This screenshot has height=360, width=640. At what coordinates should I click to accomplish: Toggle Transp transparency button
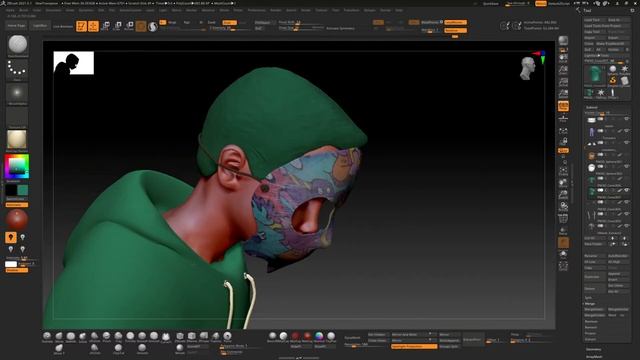click(563, 231)
